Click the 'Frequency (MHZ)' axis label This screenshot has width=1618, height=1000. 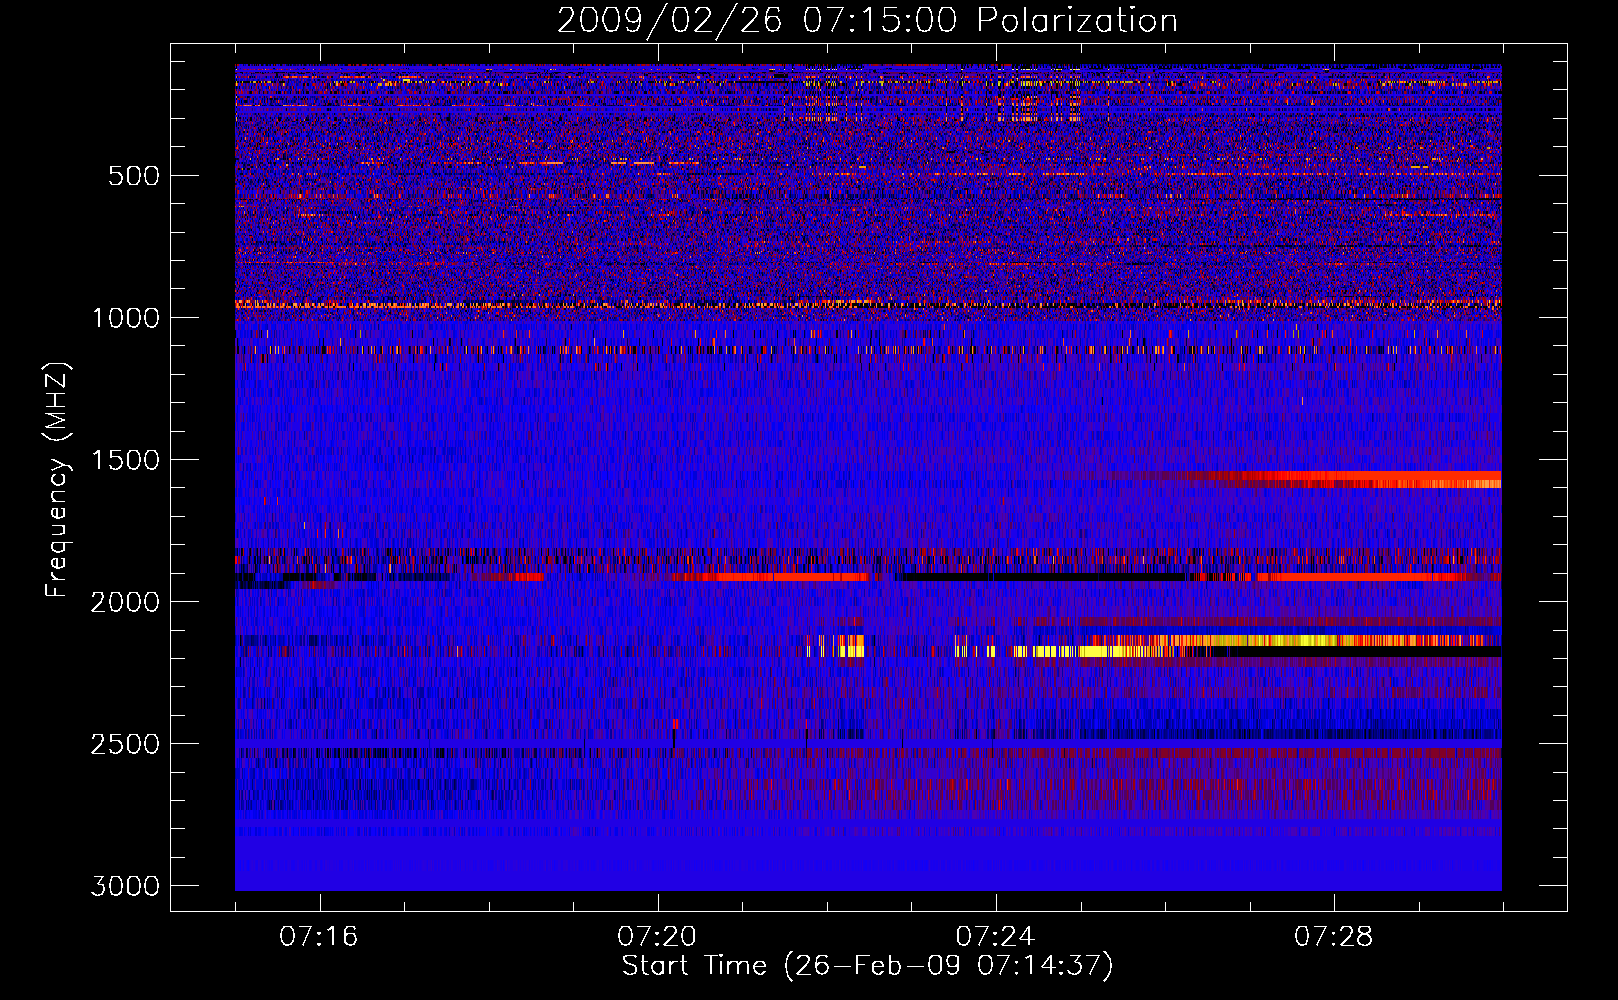coord(57,480)
